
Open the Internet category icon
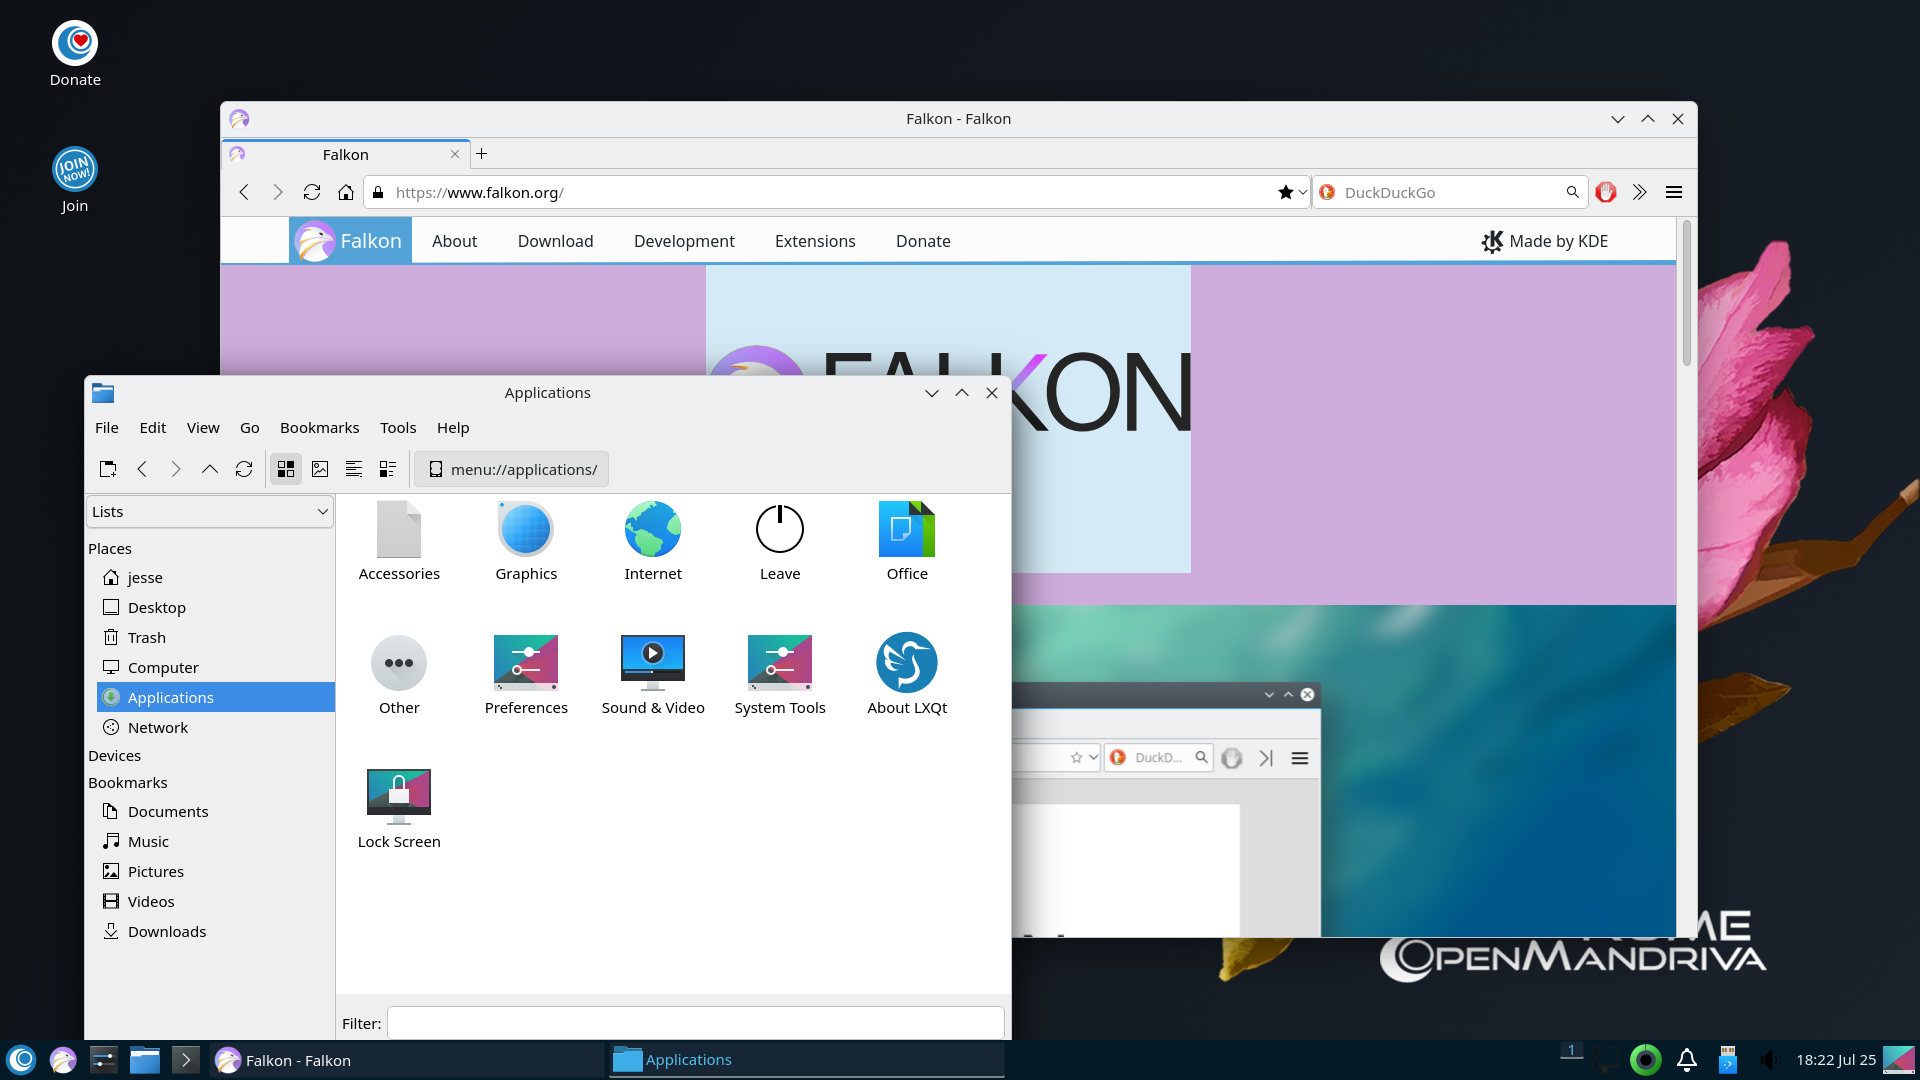pos(653,530)
